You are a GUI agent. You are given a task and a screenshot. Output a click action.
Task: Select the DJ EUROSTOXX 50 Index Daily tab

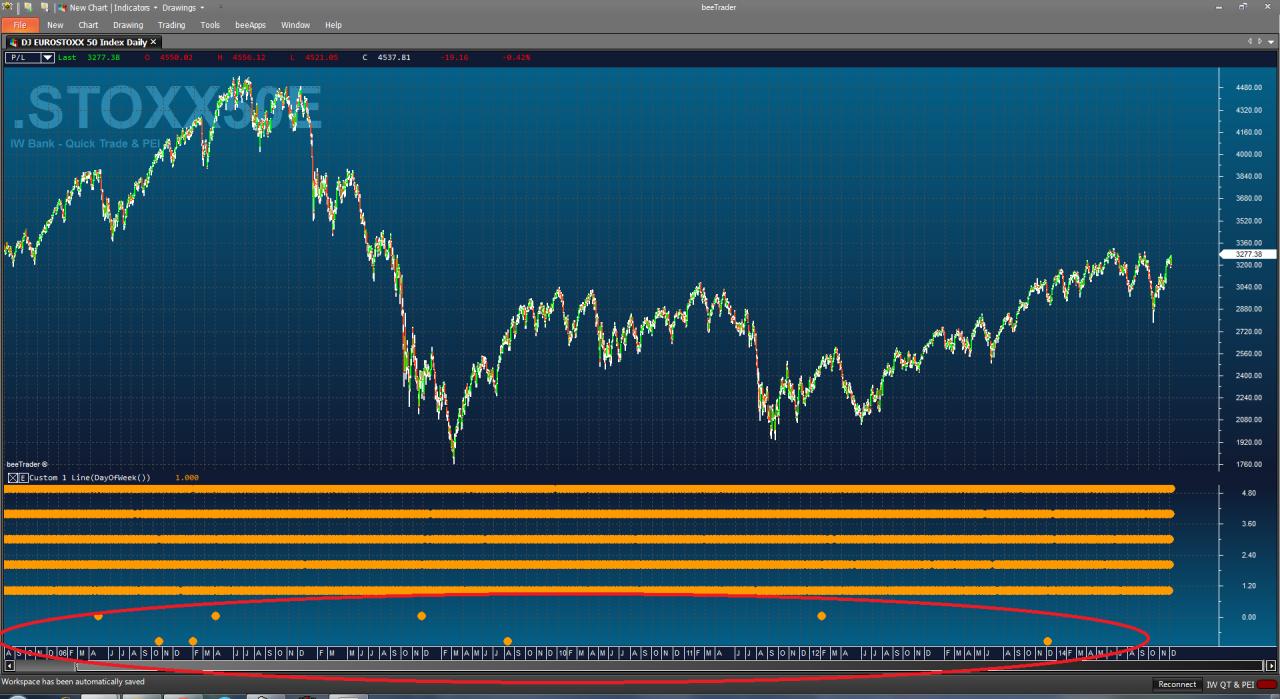82,42
